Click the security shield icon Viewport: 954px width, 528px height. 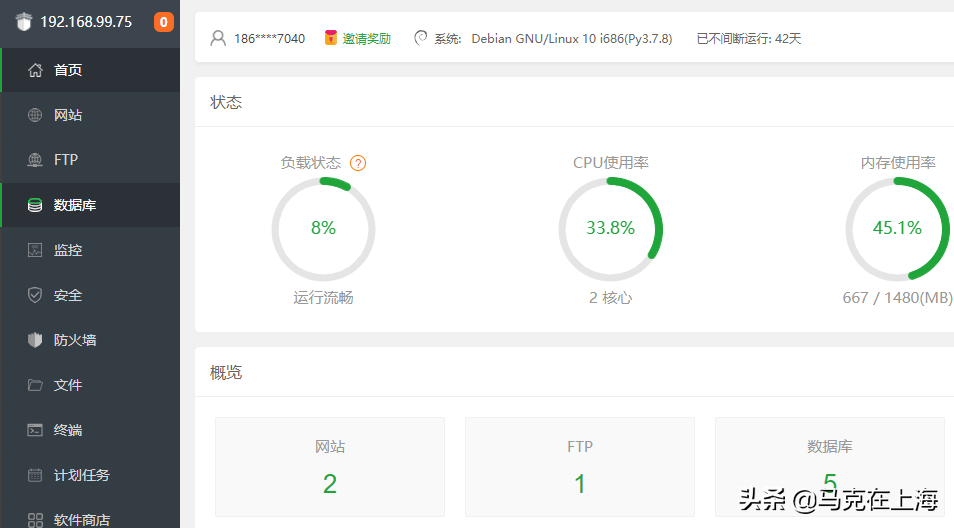36,295
